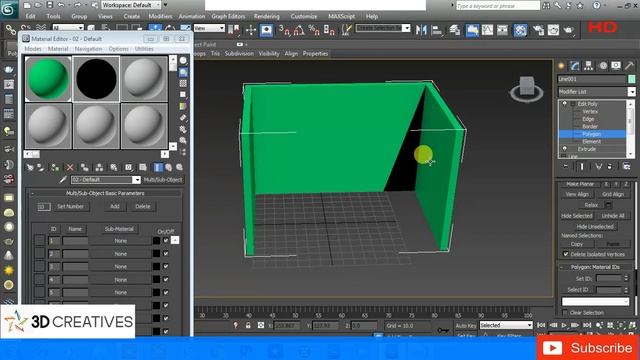Image resolution: width=640 pixels, height=360 pixels.
Task: Click the object color swatch beside Line001
Action: [631, 79]
